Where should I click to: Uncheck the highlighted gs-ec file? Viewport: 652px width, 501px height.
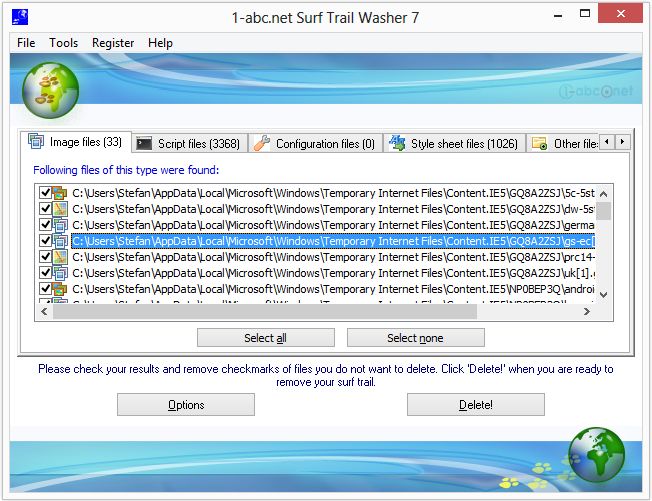[x=45, y=240]
